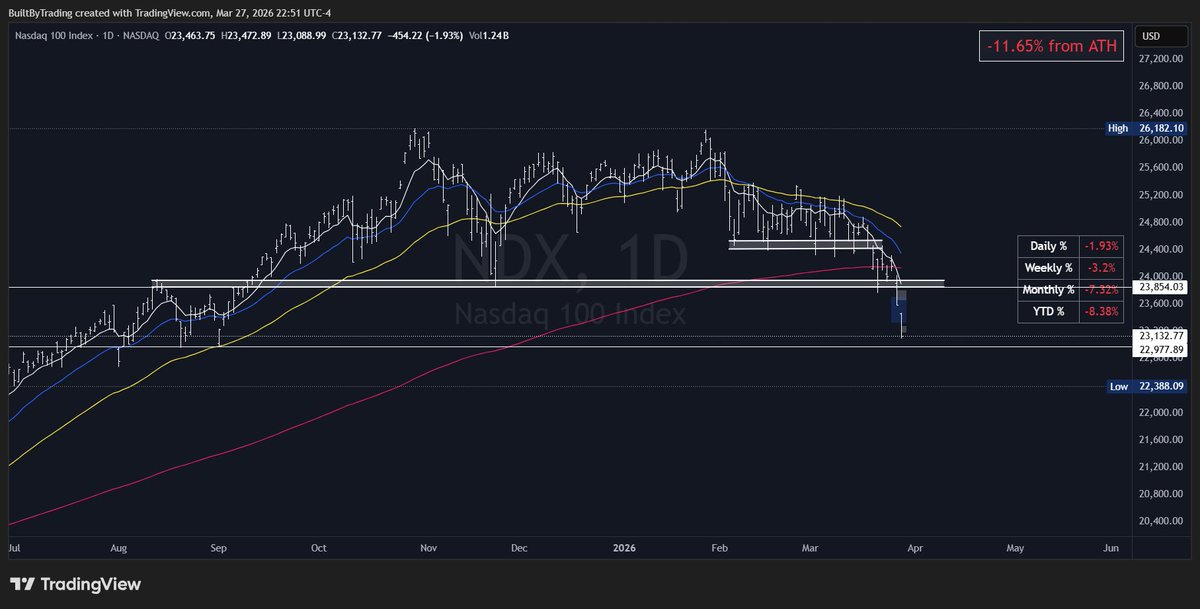Click the 'YTD %' row label
The width and height of the screenshot is (1200, 609).
[x=1049, y=310]
